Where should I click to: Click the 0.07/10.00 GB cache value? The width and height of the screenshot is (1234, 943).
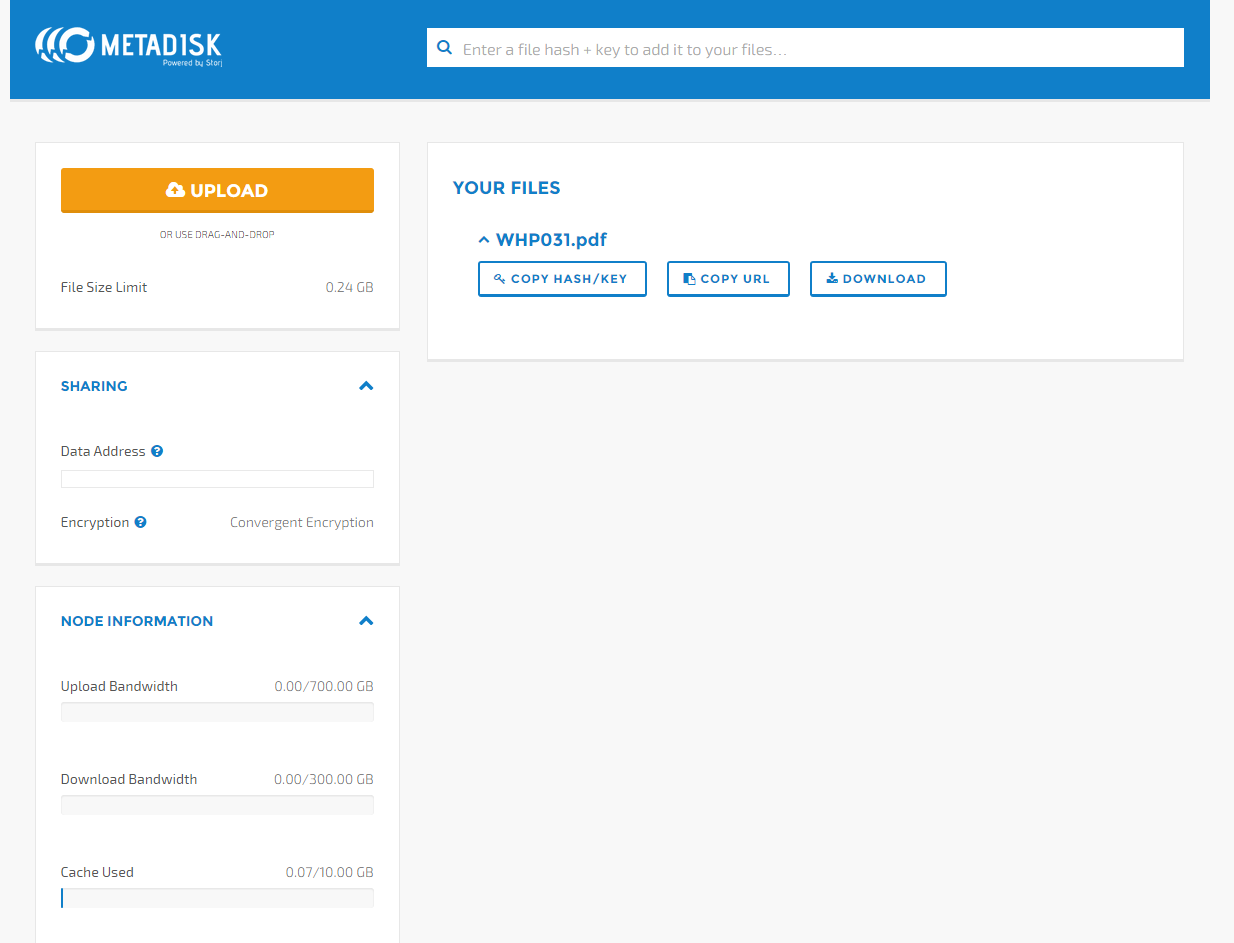330,872
